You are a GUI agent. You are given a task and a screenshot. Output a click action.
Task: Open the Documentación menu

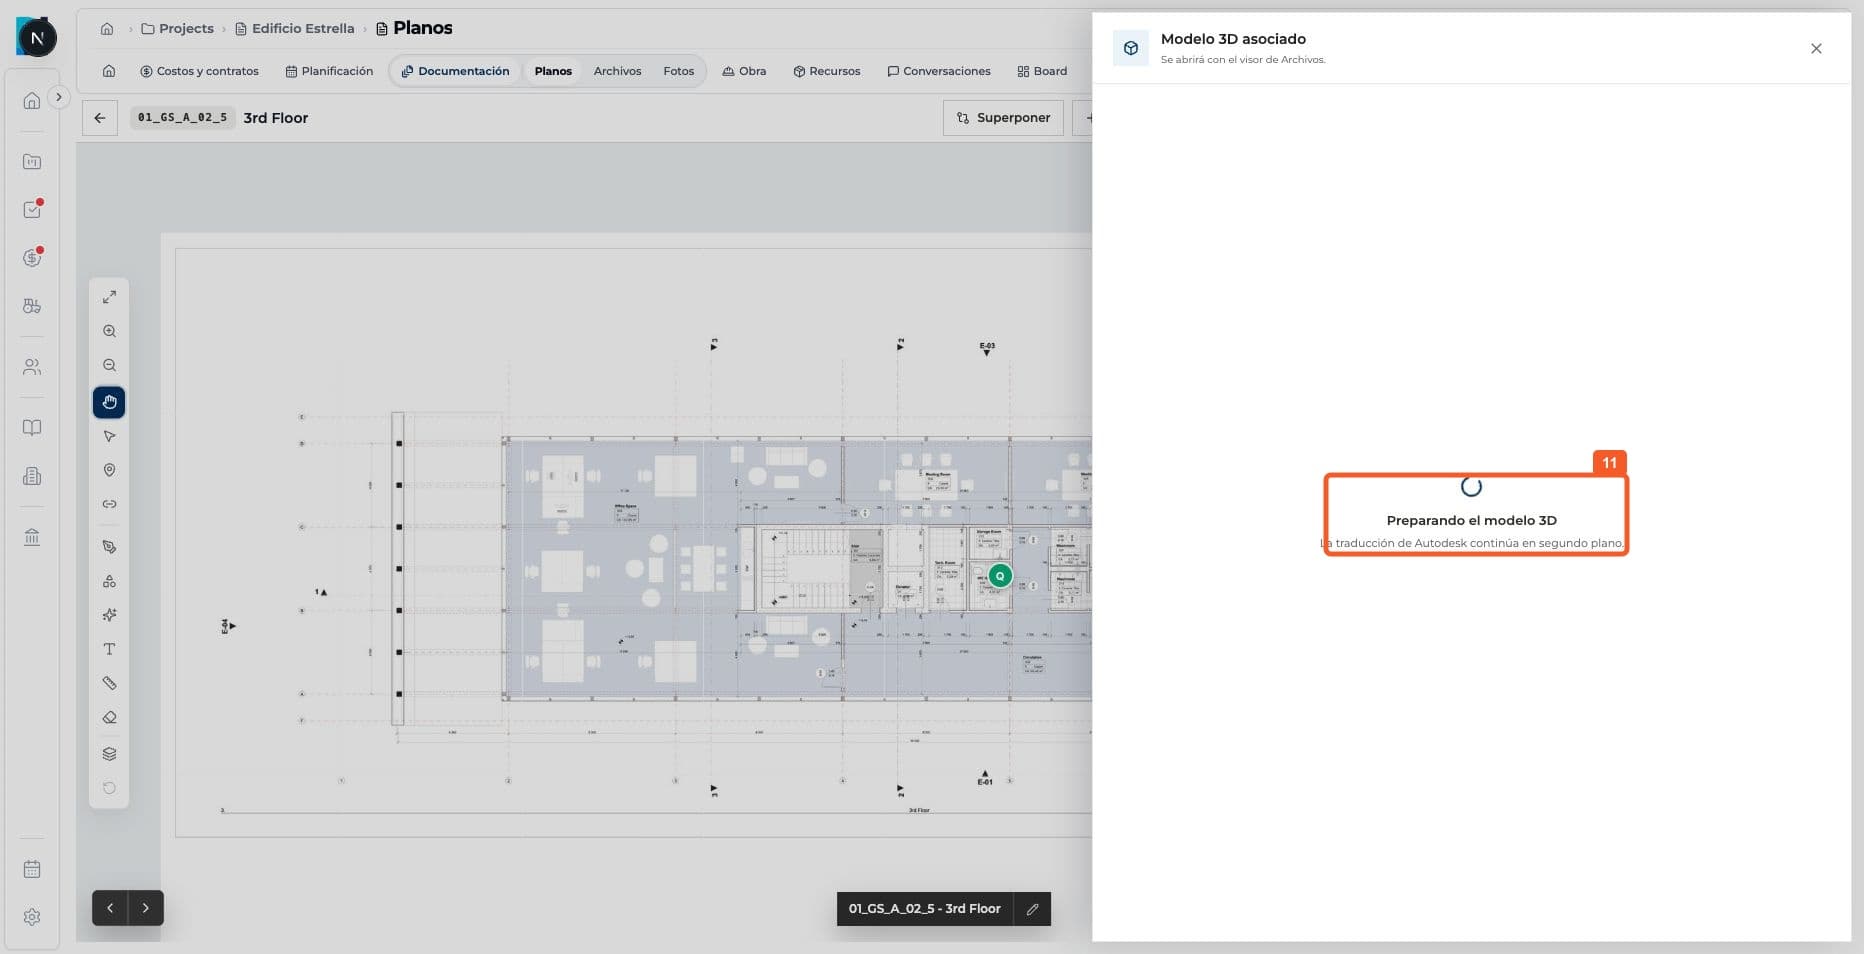(456, 71)
